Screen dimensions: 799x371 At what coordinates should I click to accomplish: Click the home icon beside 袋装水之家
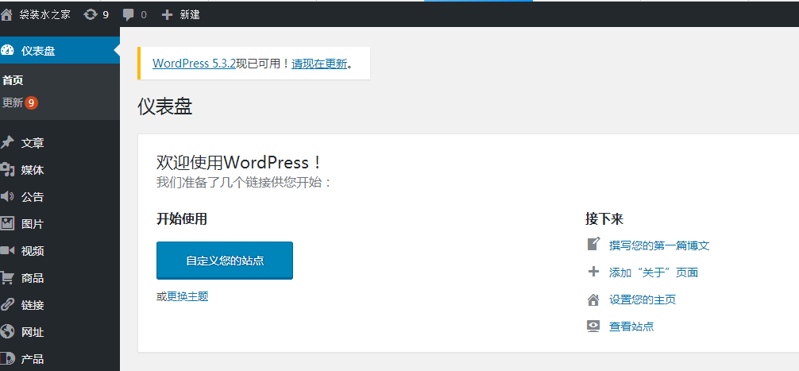6,15
